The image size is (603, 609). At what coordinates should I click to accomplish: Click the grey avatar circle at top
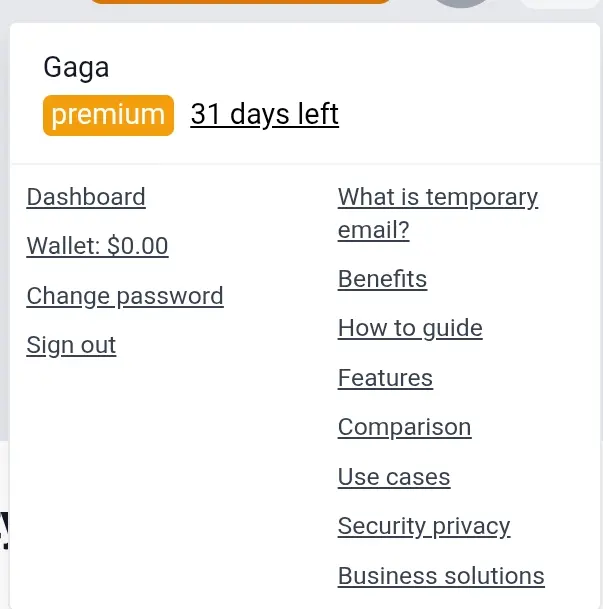(462, 3)
